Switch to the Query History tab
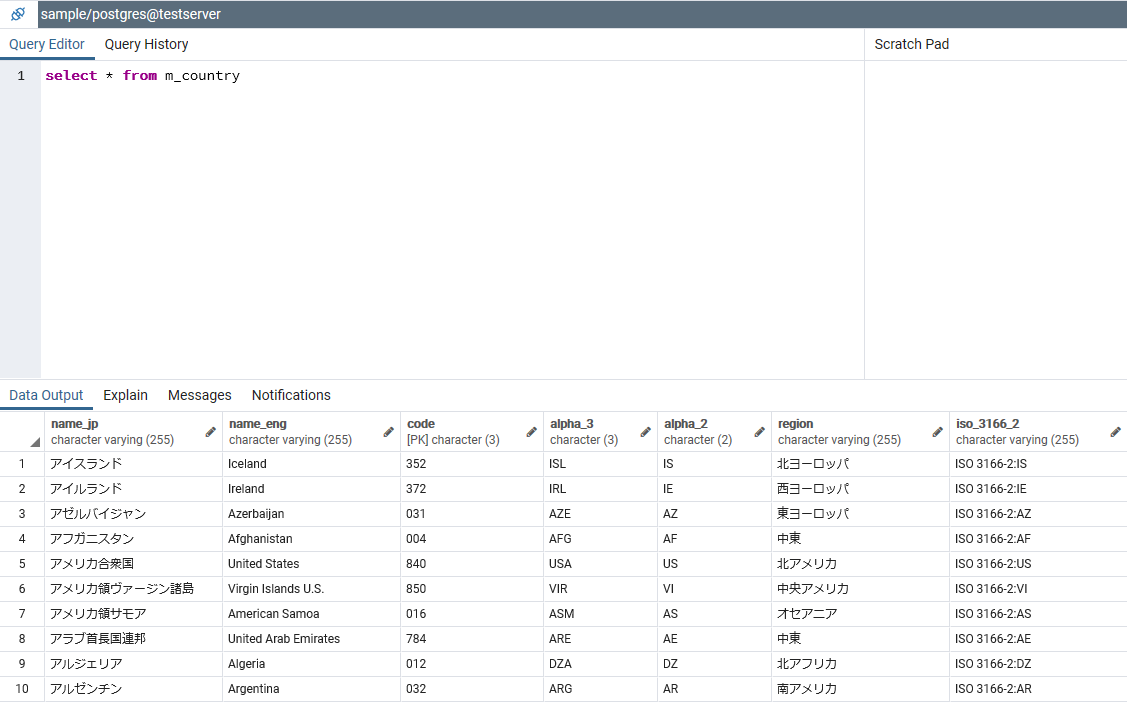Screen dimensions: 1127x702 [146, 44]
